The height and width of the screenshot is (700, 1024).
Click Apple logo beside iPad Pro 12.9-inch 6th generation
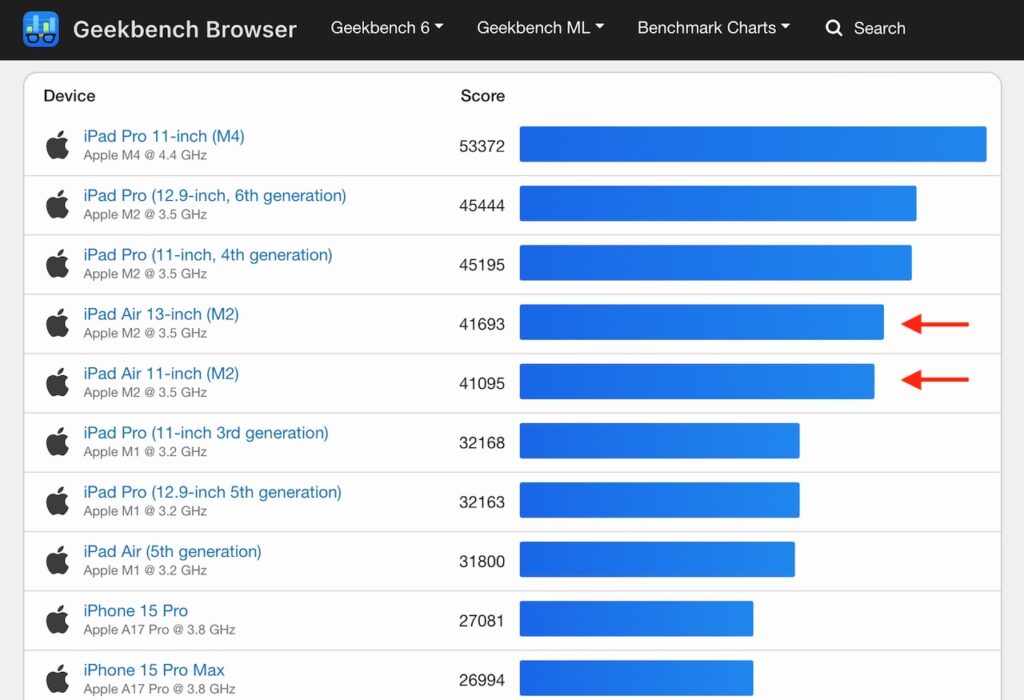coord(57,204)
